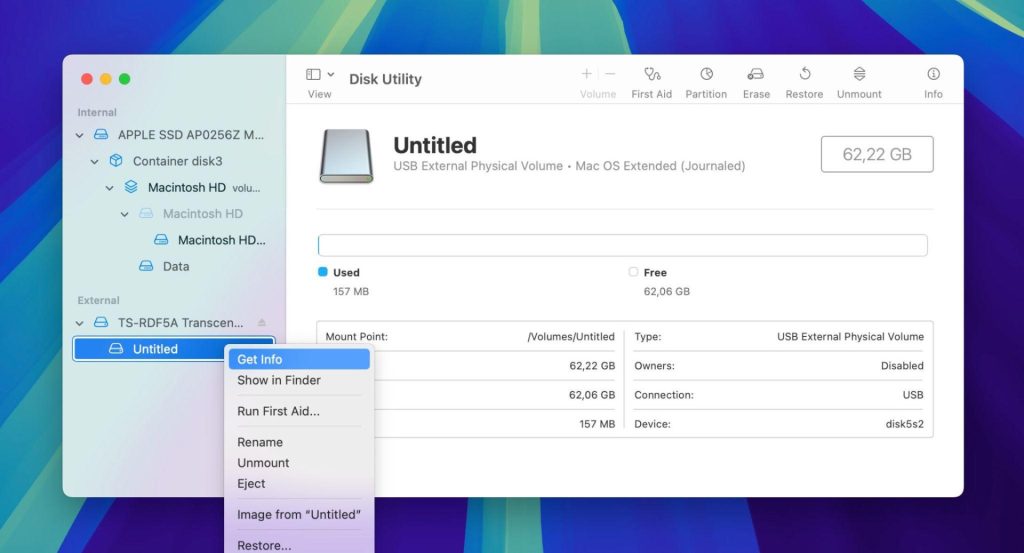
Task: Click the Macintosh HD... snapshot disk icon
Action: click(x=161, y=240)
